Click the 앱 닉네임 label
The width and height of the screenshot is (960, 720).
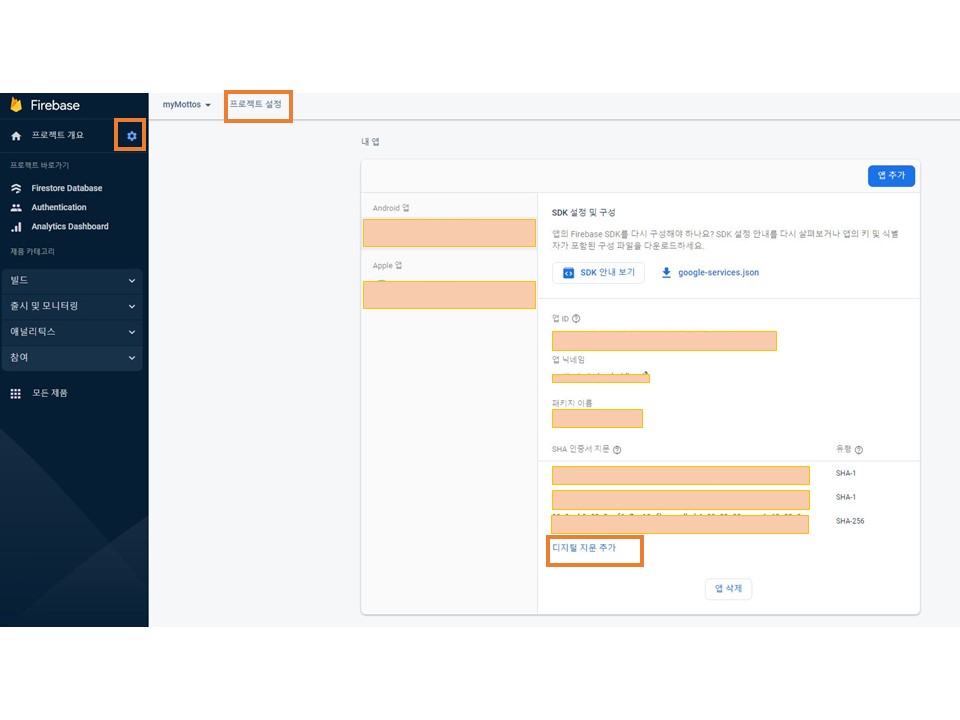568,359
